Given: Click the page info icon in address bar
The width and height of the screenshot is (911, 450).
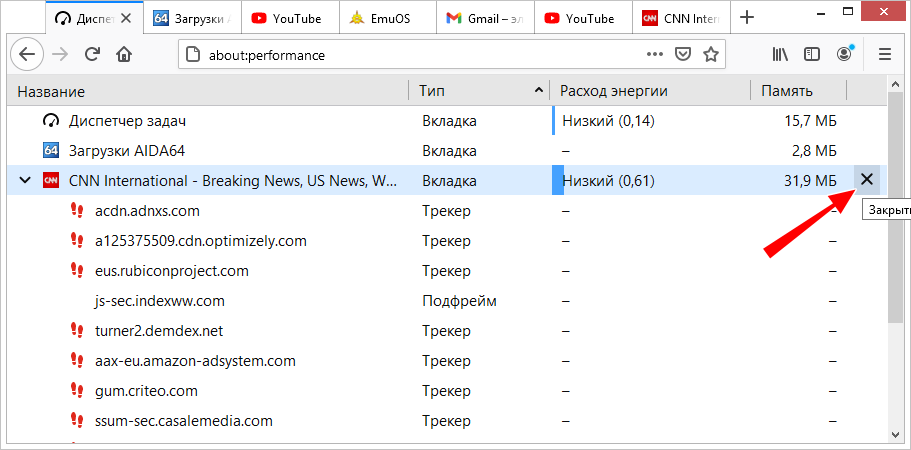Looking at the screenshot, I should pos(192,55).
